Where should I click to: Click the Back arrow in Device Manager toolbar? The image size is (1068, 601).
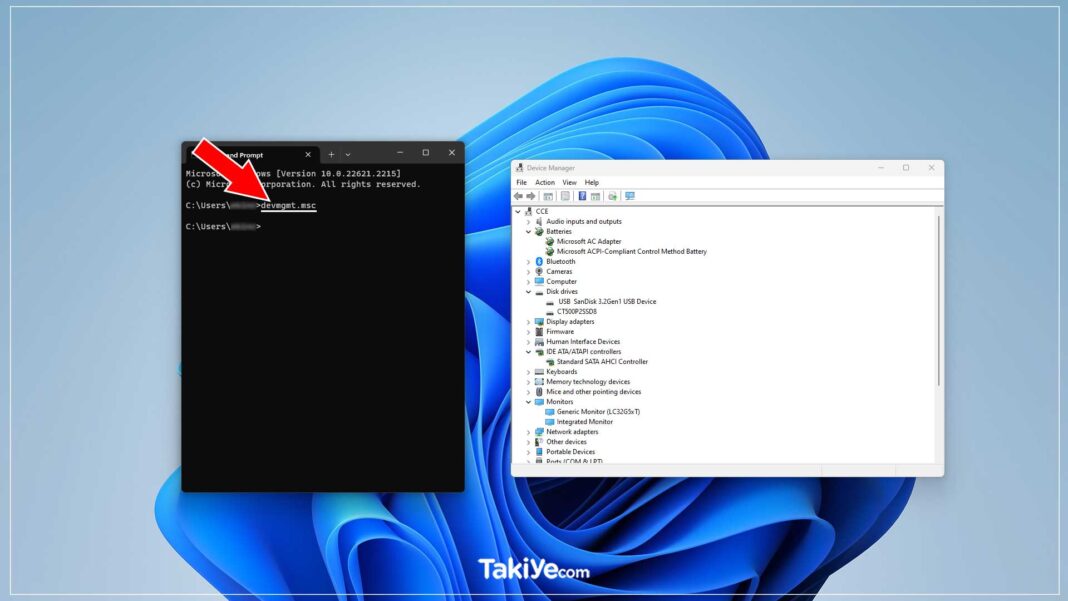(x=518, y=196)
